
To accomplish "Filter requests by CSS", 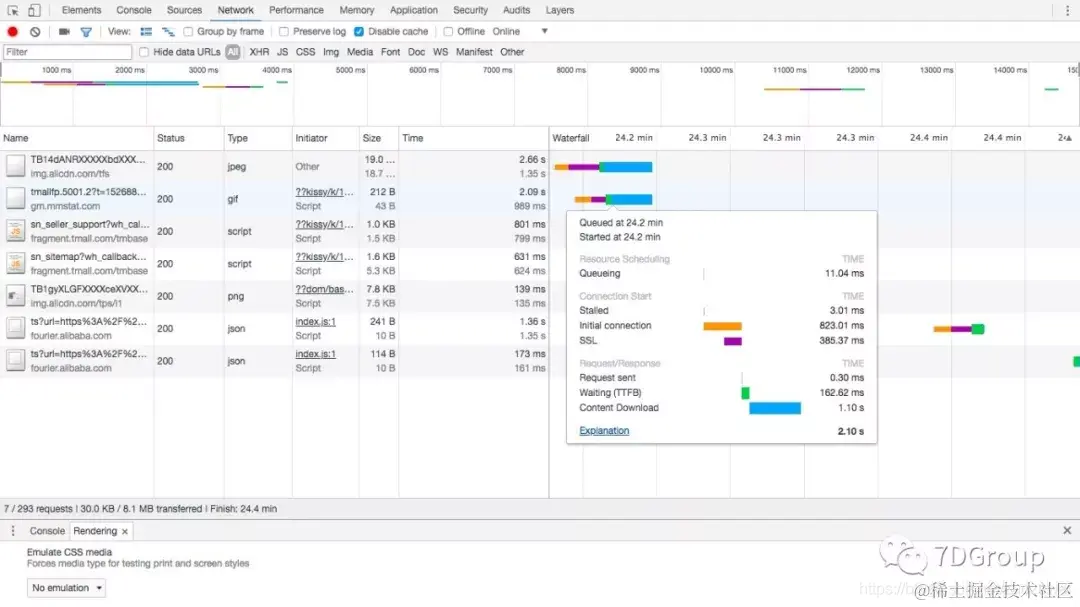I will 305,52.
